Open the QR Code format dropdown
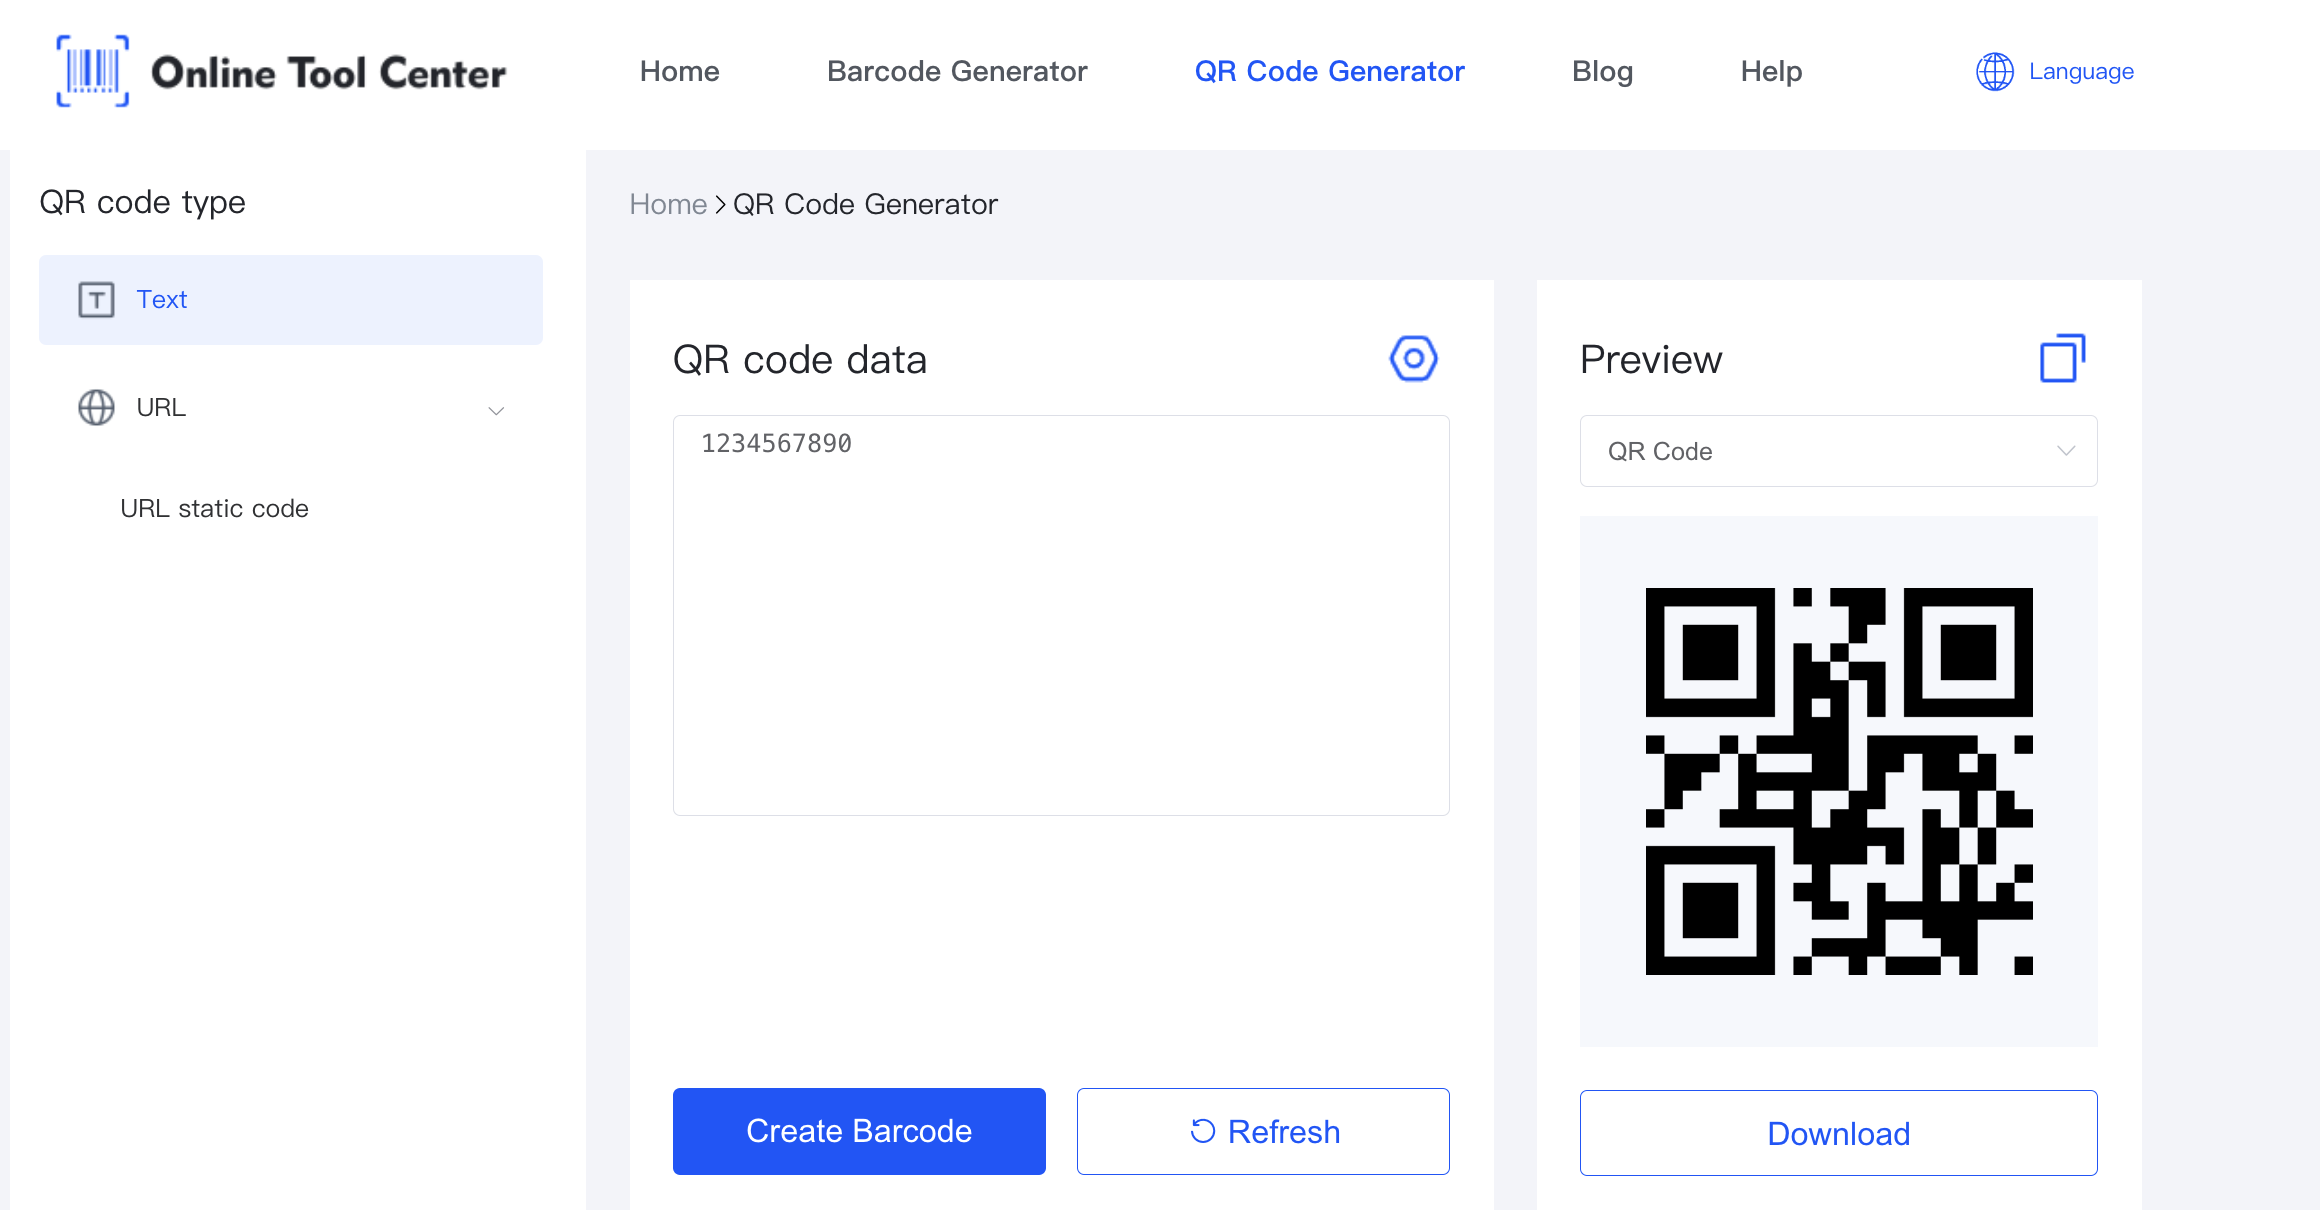The height and width of the screenshot is (1210, 2320). click(1838, 451)
